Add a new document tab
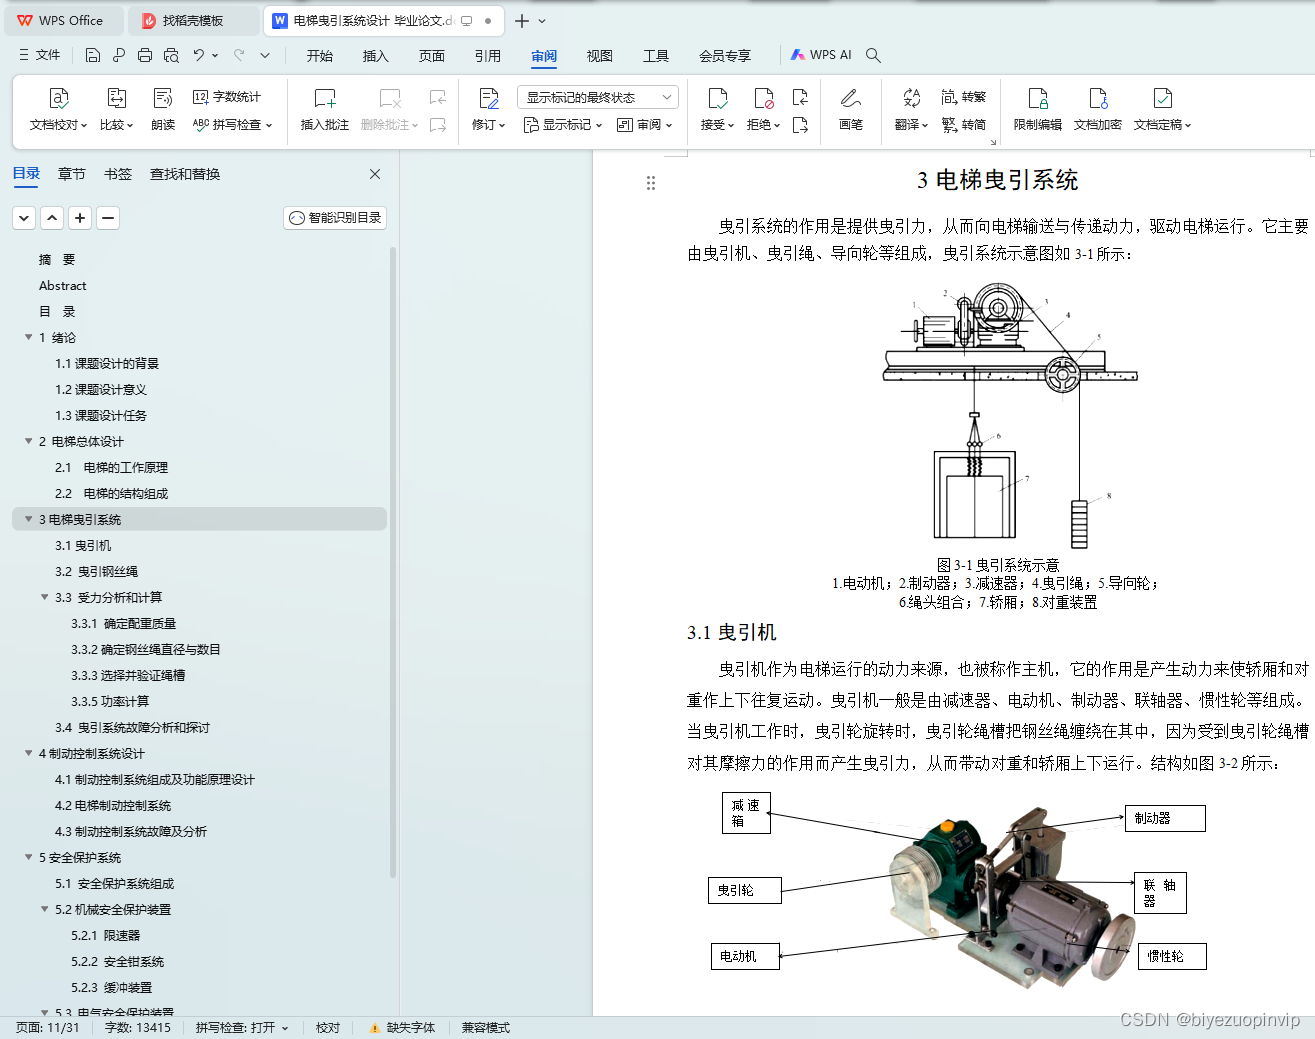The height and width of the screenshot is (1039, 1315). tap(521, 20)
